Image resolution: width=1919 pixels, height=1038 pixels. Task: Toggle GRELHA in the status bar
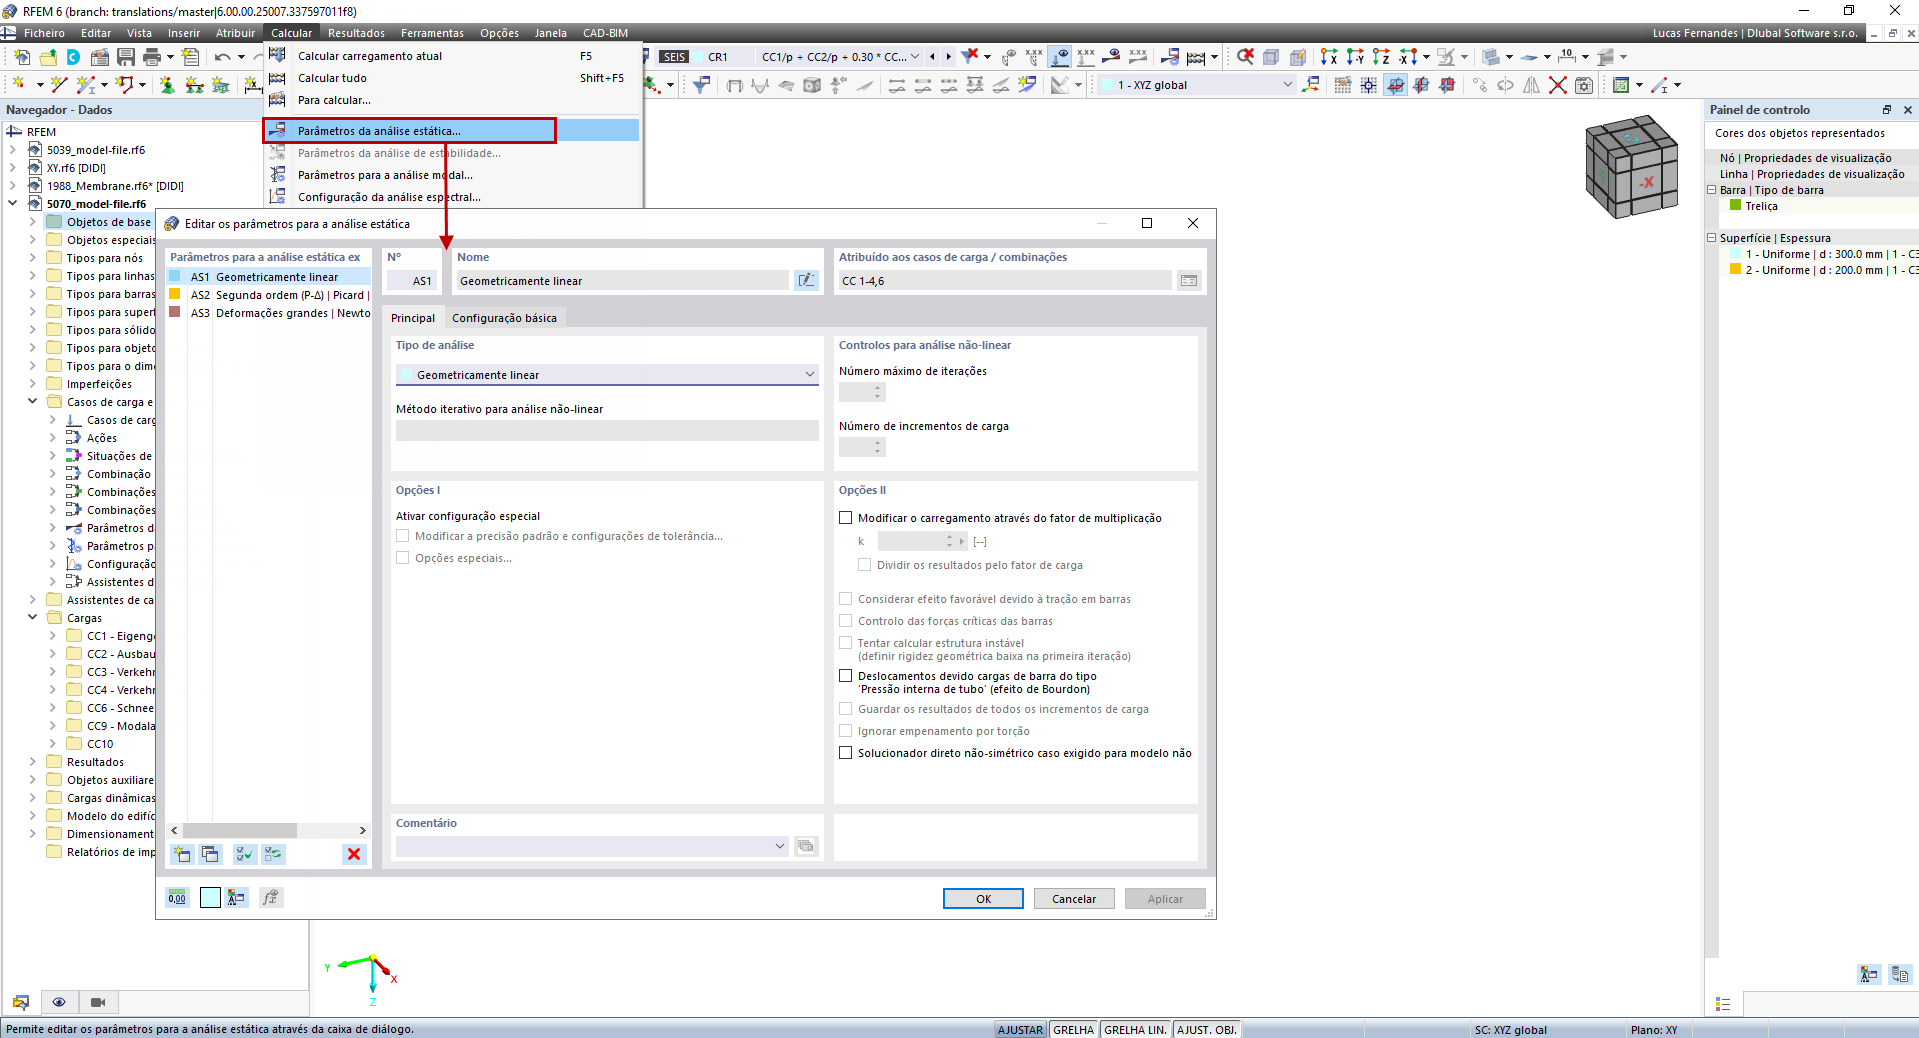pos(1074,1030)
